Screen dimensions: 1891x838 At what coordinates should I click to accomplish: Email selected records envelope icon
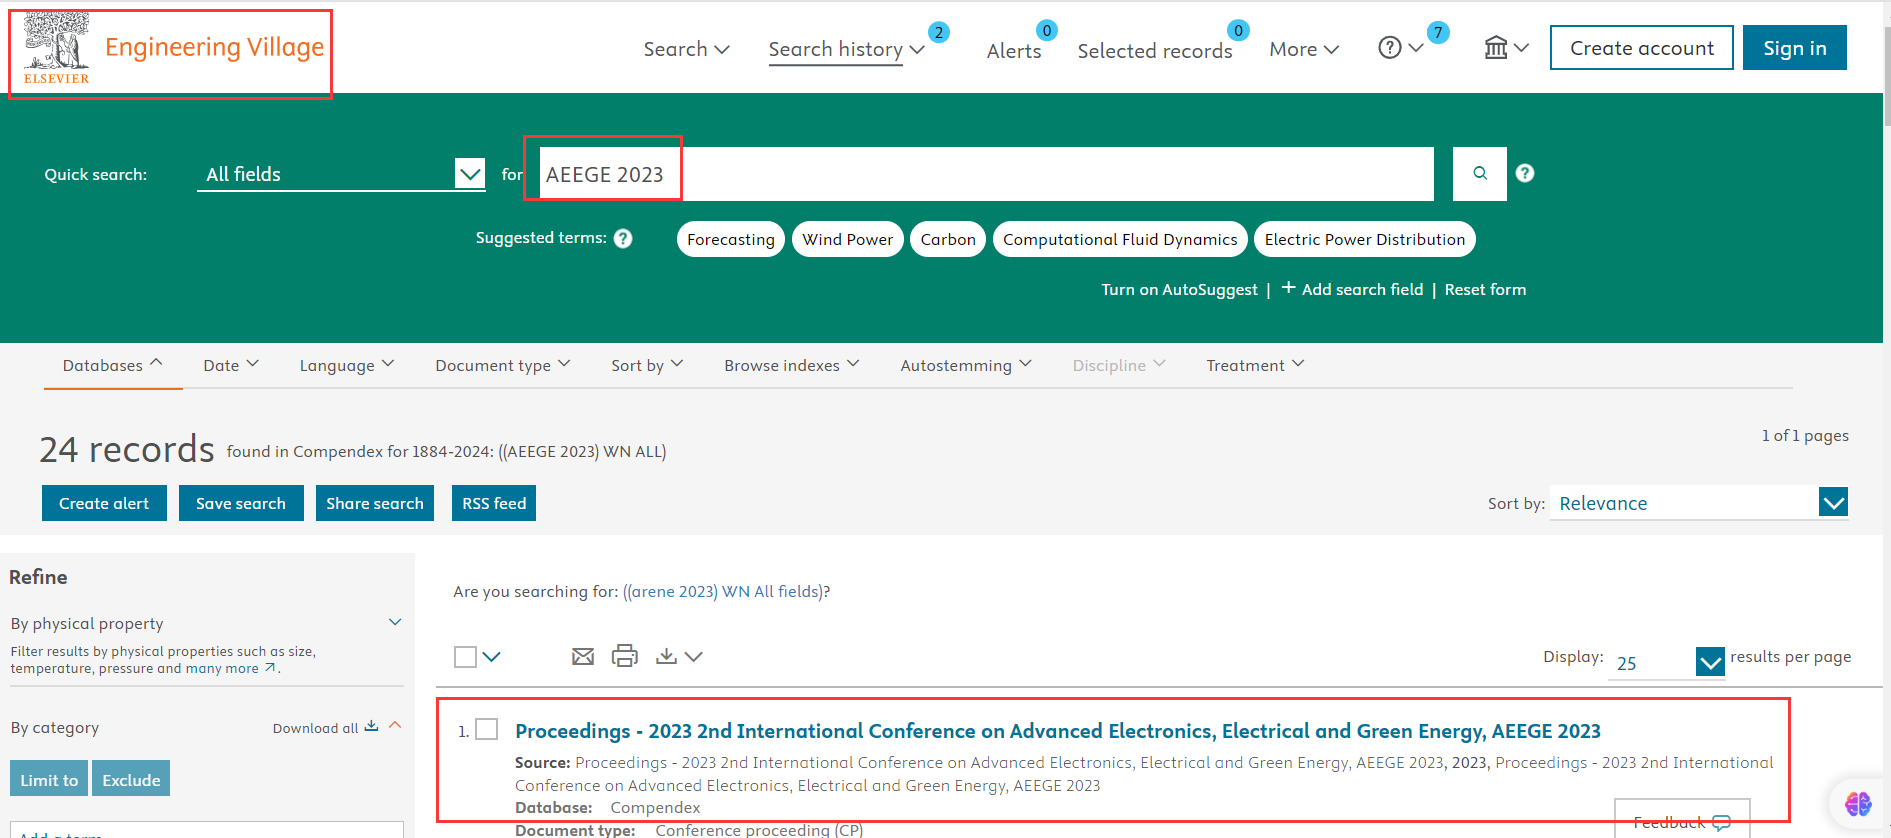(x=583, y=657)
